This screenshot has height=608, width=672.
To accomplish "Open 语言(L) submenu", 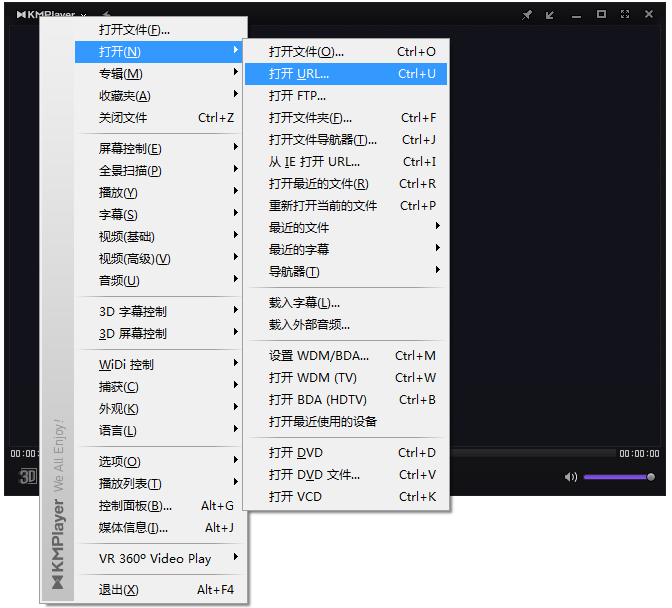I will pyautogui.click(x=159, y=430).
